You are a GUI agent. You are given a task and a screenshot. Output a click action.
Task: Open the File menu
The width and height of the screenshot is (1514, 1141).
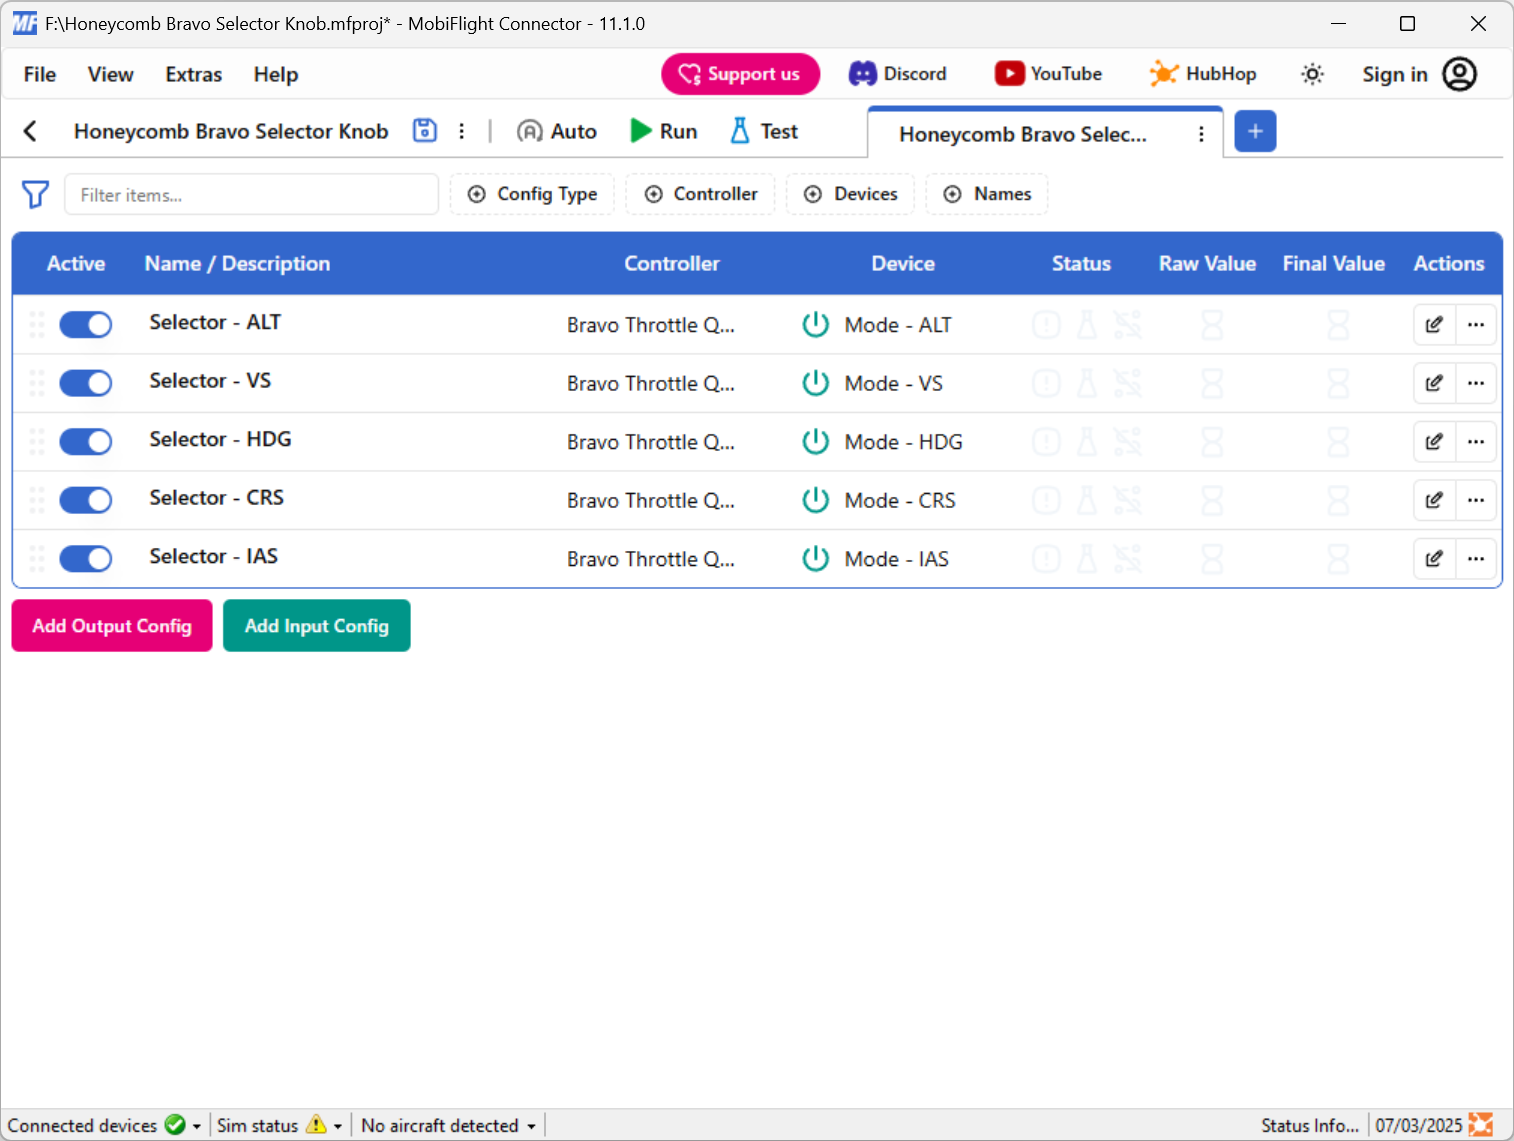[x=40, y=74]
